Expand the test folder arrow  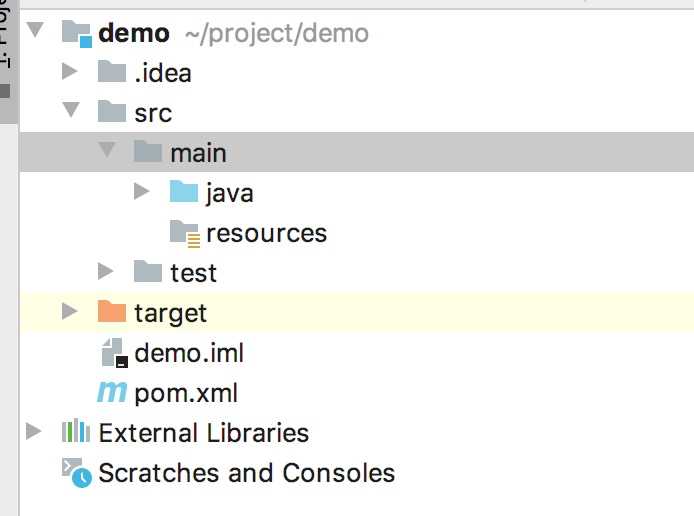coord(105,271)
